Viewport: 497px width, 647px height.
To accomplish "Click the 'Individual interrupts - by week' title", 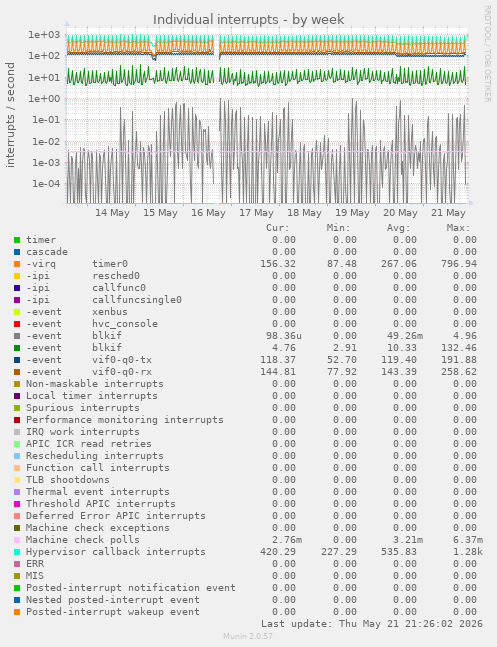I will click(248, 19).
